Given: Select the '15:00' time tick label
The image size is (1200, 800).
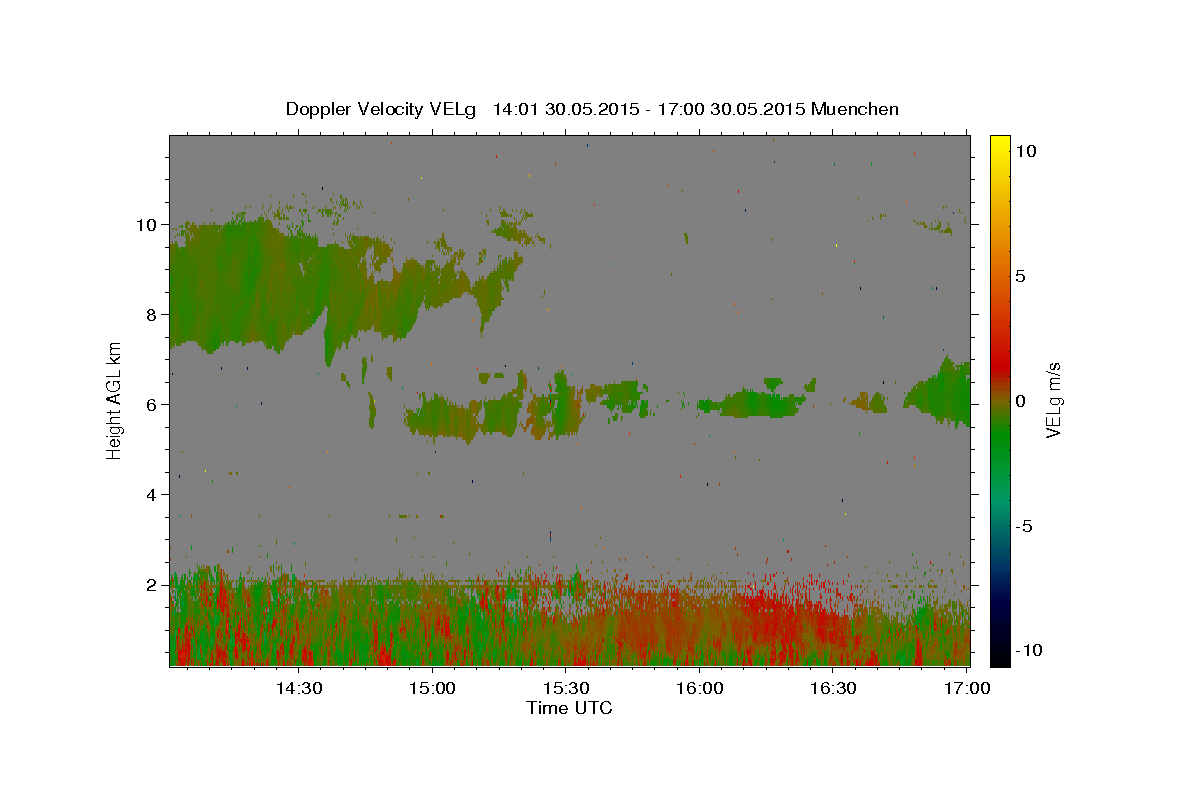Looking at the screenshot, I should point(432,688).
